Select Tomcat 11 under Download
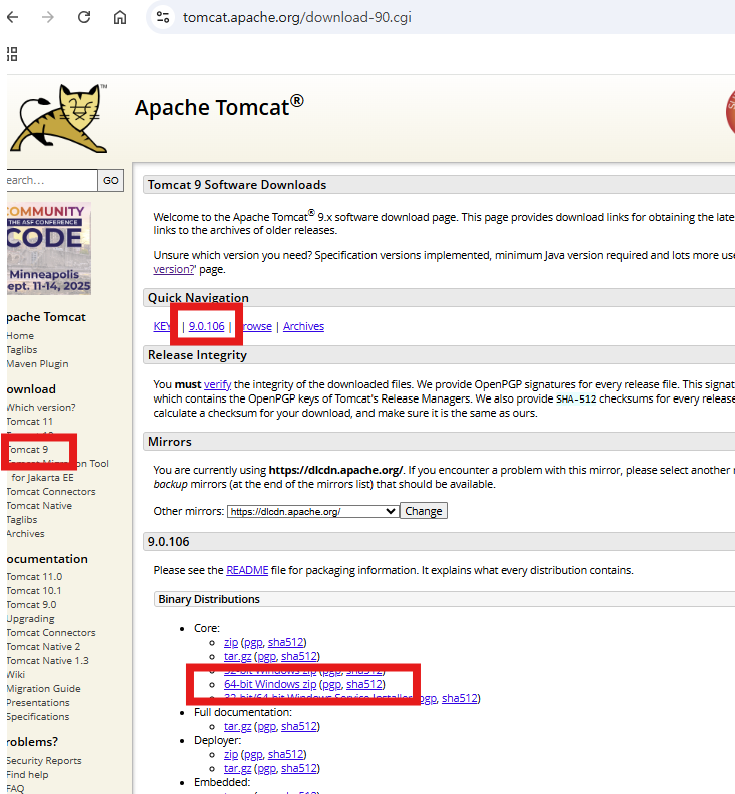 (x=29, y=422)
